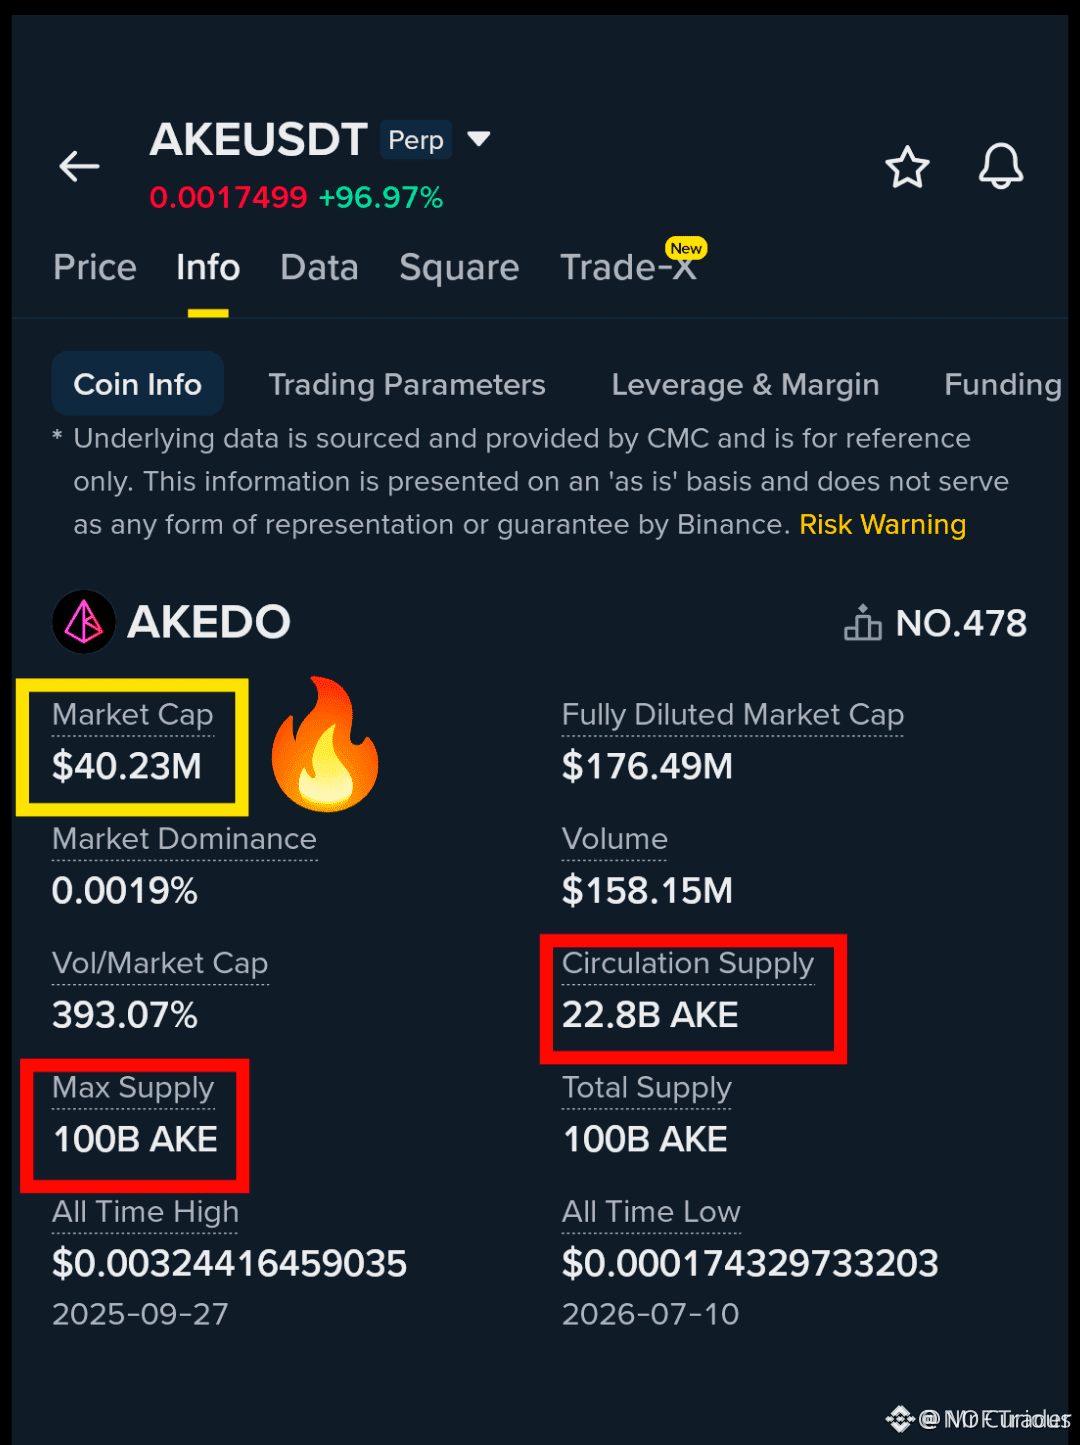Tap the Vol/Market Cap label for explanation
Image resolution: width=1080 pixels, height=1445 pixels.
(x=160, y=963)
